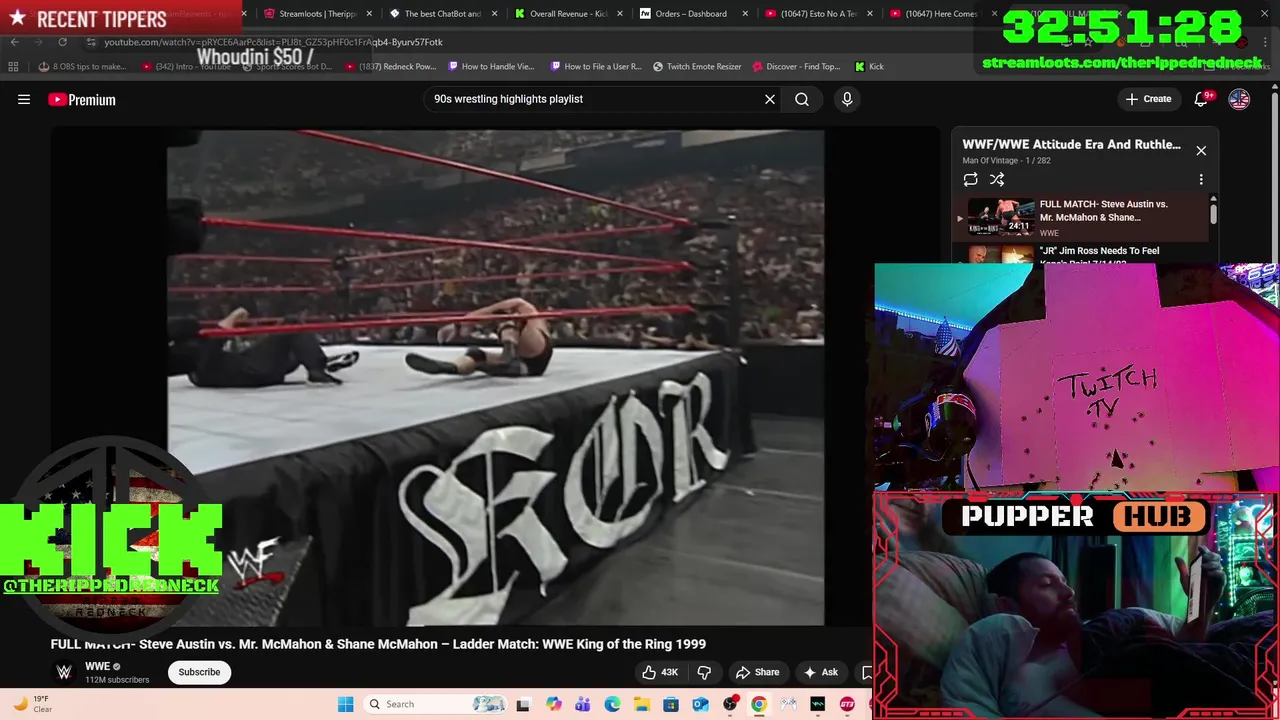Click the taskbar Search box

[436, 704]
